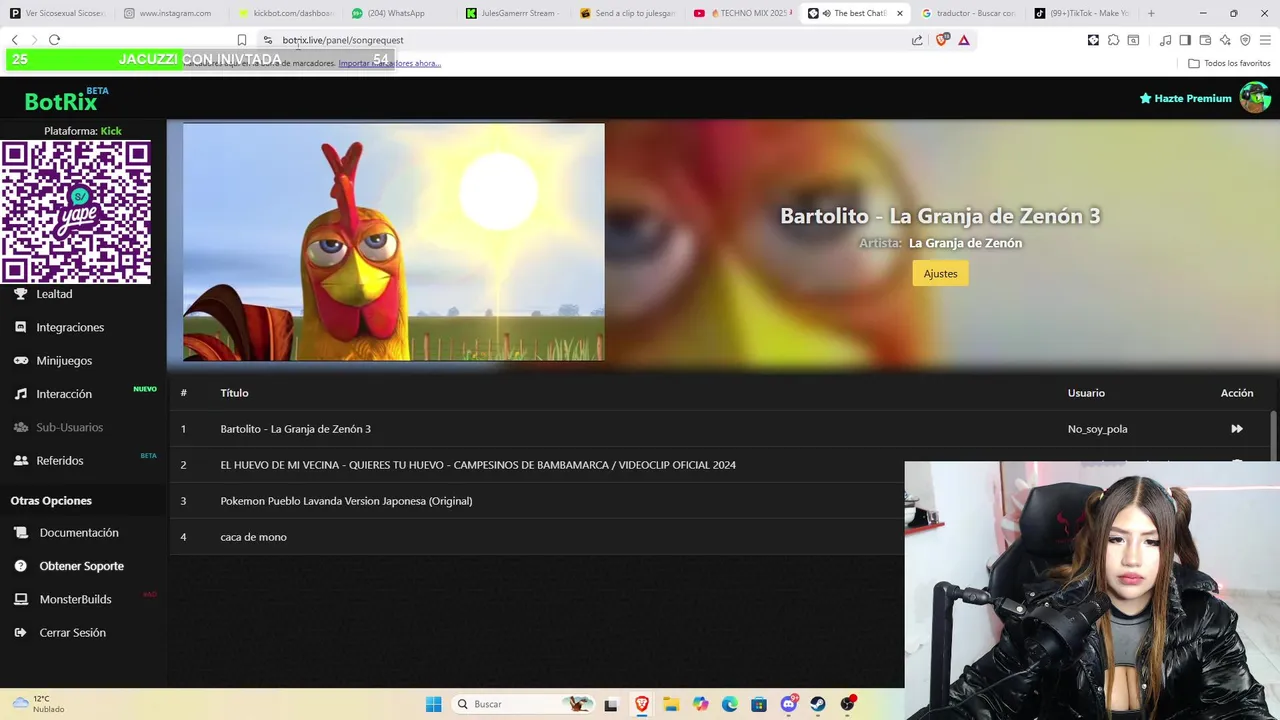Switch to the TECHNO MIX YouTube tab
The width and height of the screenshot is (1280, 720).
(x=742, y=13)
